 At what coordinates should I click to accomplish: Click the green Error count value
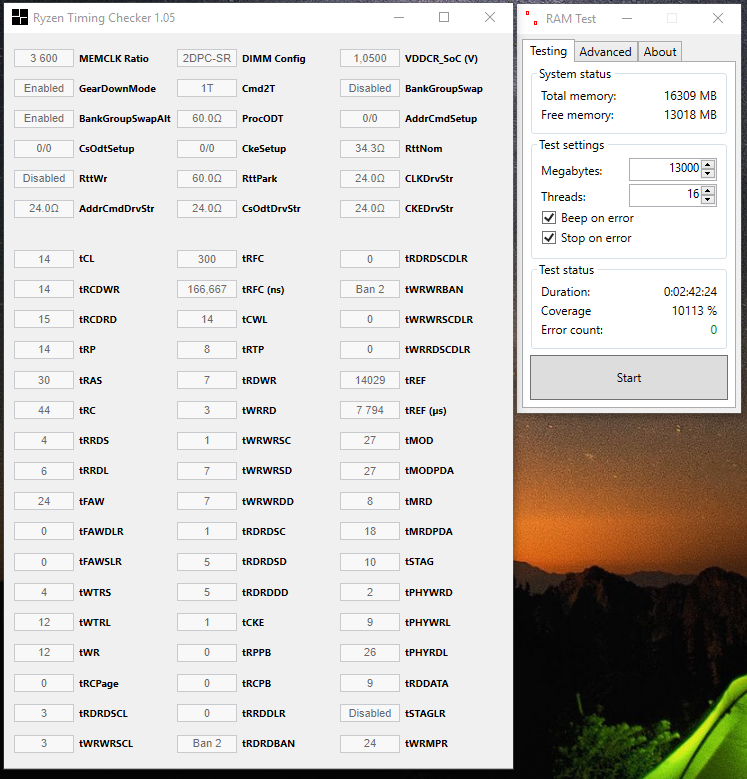tap(713, 329)
